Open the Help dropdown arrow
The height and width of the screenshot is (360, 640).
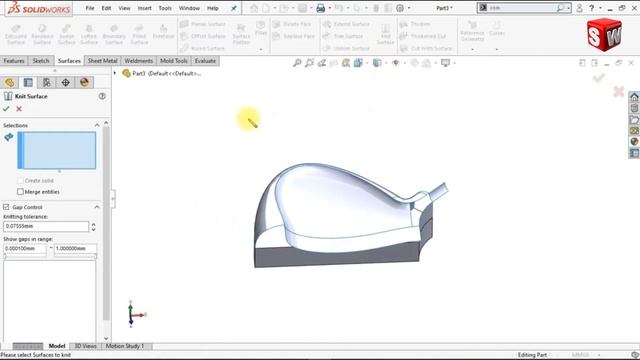coord(600,8)
